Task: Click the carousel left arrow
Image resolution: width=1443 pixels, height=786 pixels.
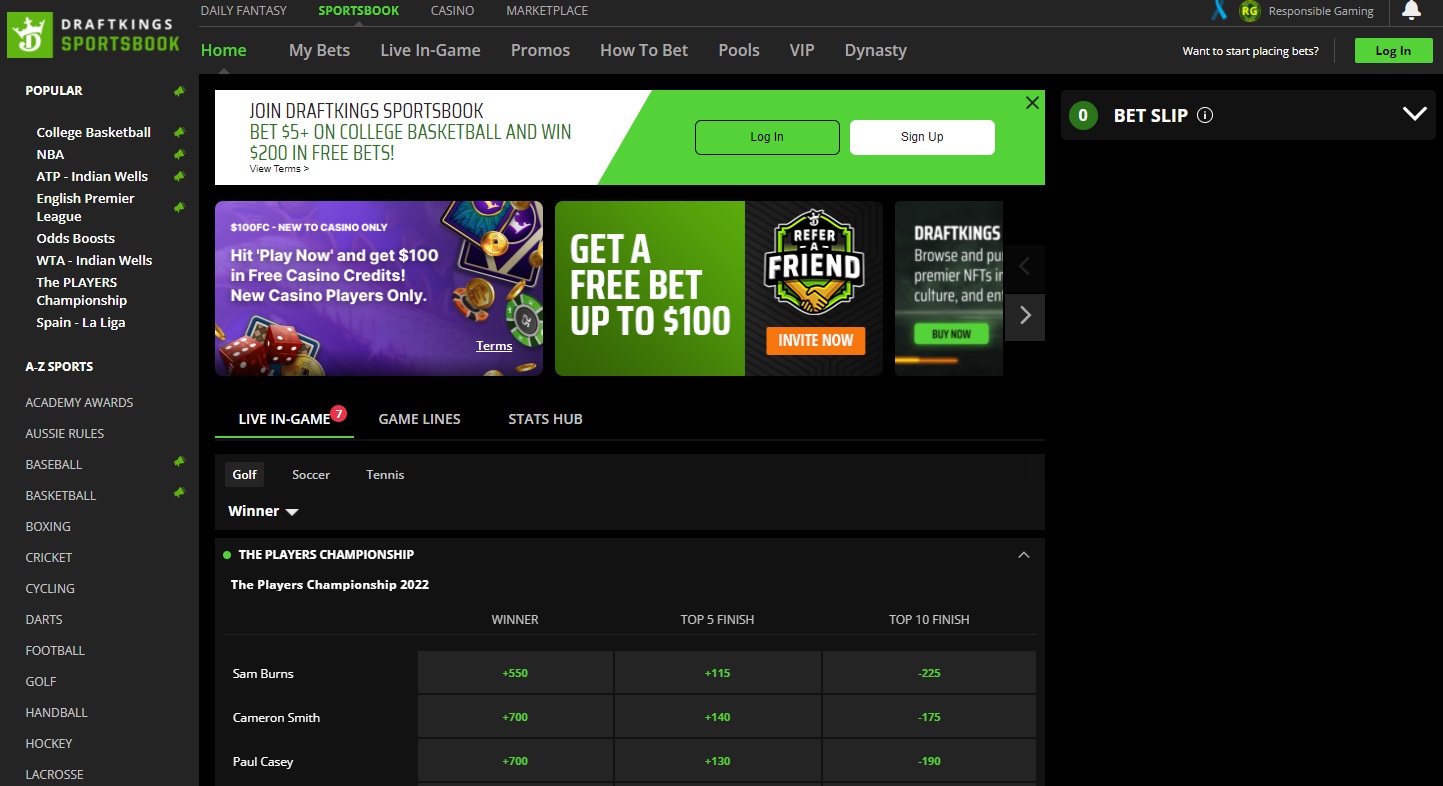Action: point(1024,267)
